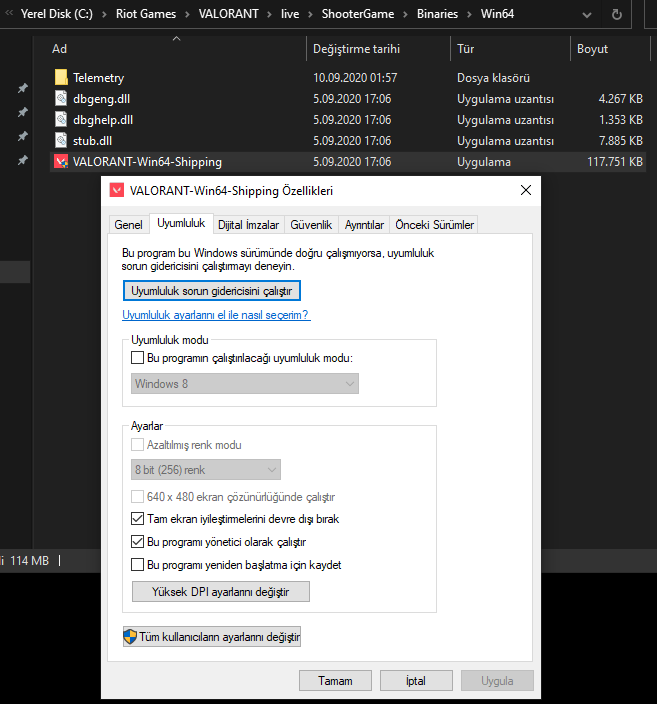Switch to the Güvenlik tab

coord(311,224)
